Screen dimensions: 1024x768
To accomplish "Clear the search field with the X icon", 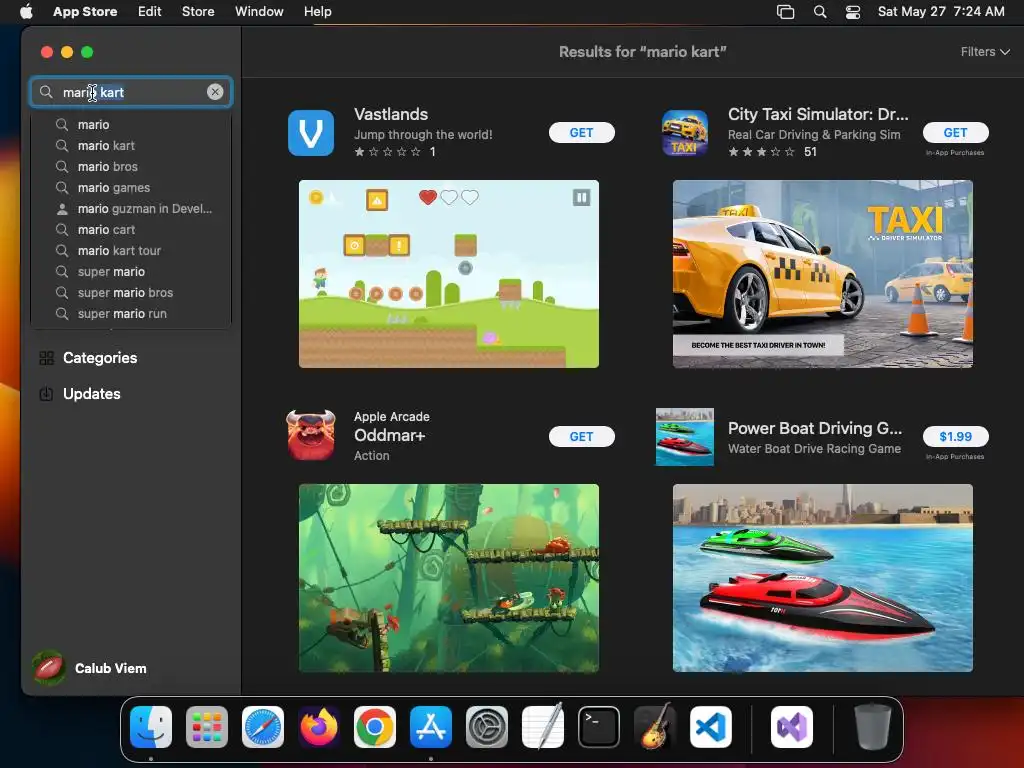I will (215, 92).
